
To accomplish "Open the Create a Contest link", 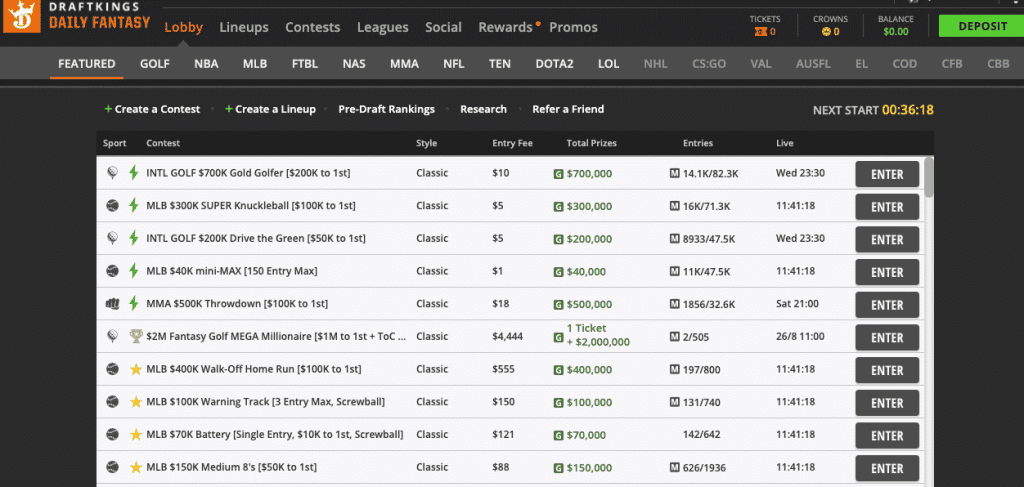I will (152, 109).
